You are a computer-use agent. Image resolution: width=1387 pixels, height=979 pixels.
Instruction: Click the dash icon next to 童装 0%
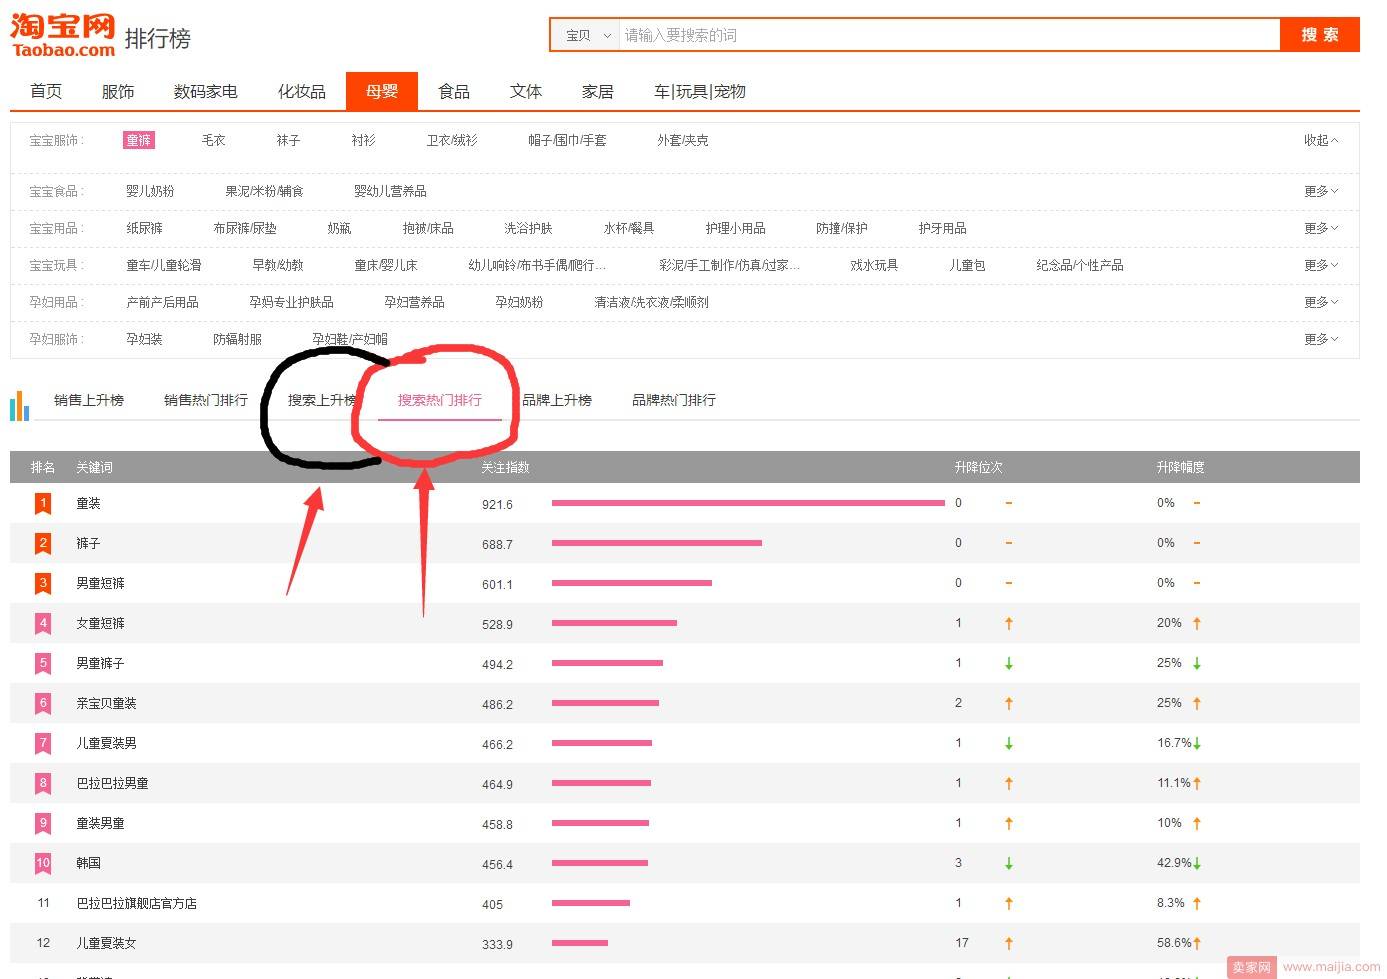1197,503
